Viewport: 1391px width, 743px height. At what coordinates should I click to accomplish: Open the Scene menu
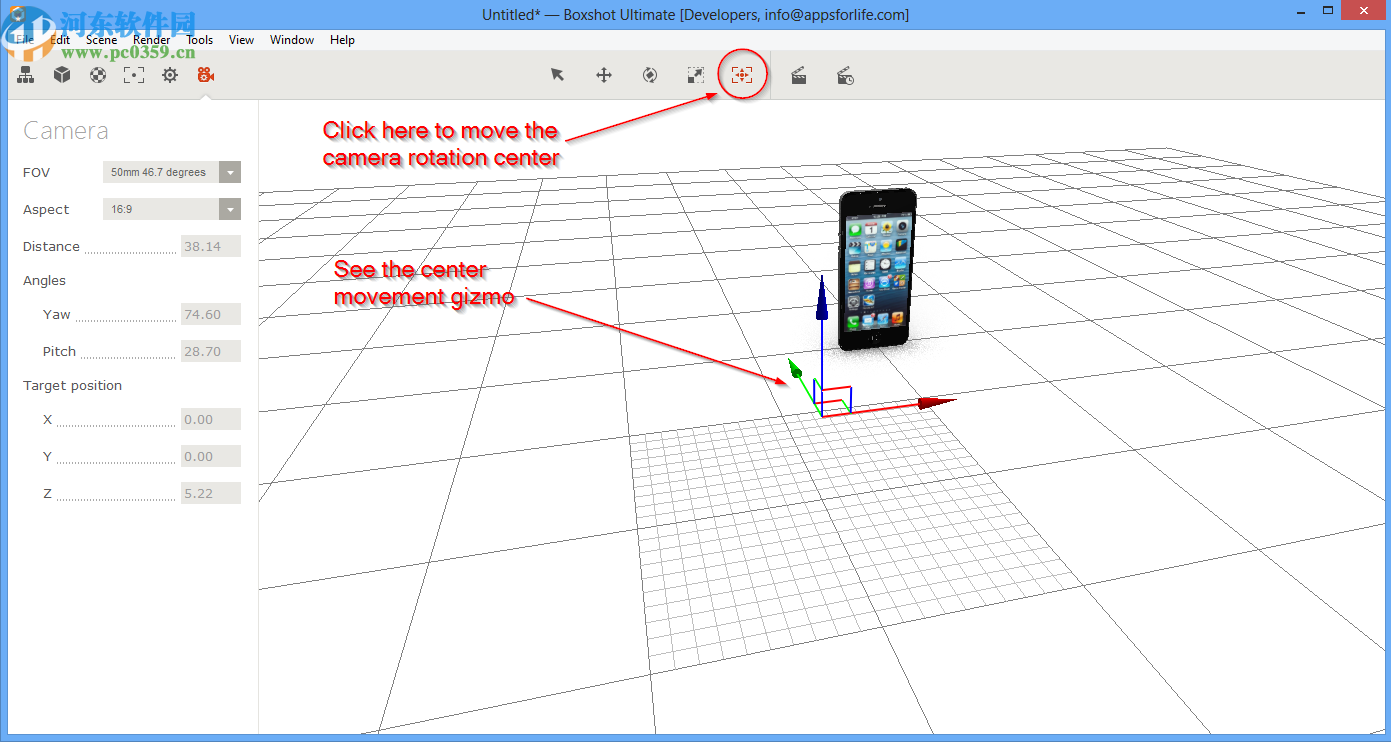[101, 40]
